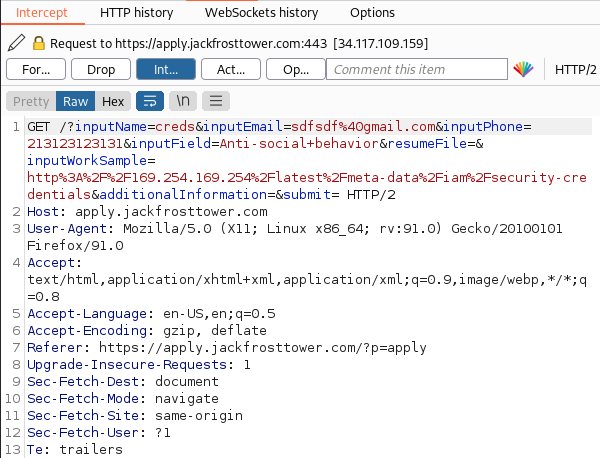
Task: Switch to Hex view
Action: 112,102
